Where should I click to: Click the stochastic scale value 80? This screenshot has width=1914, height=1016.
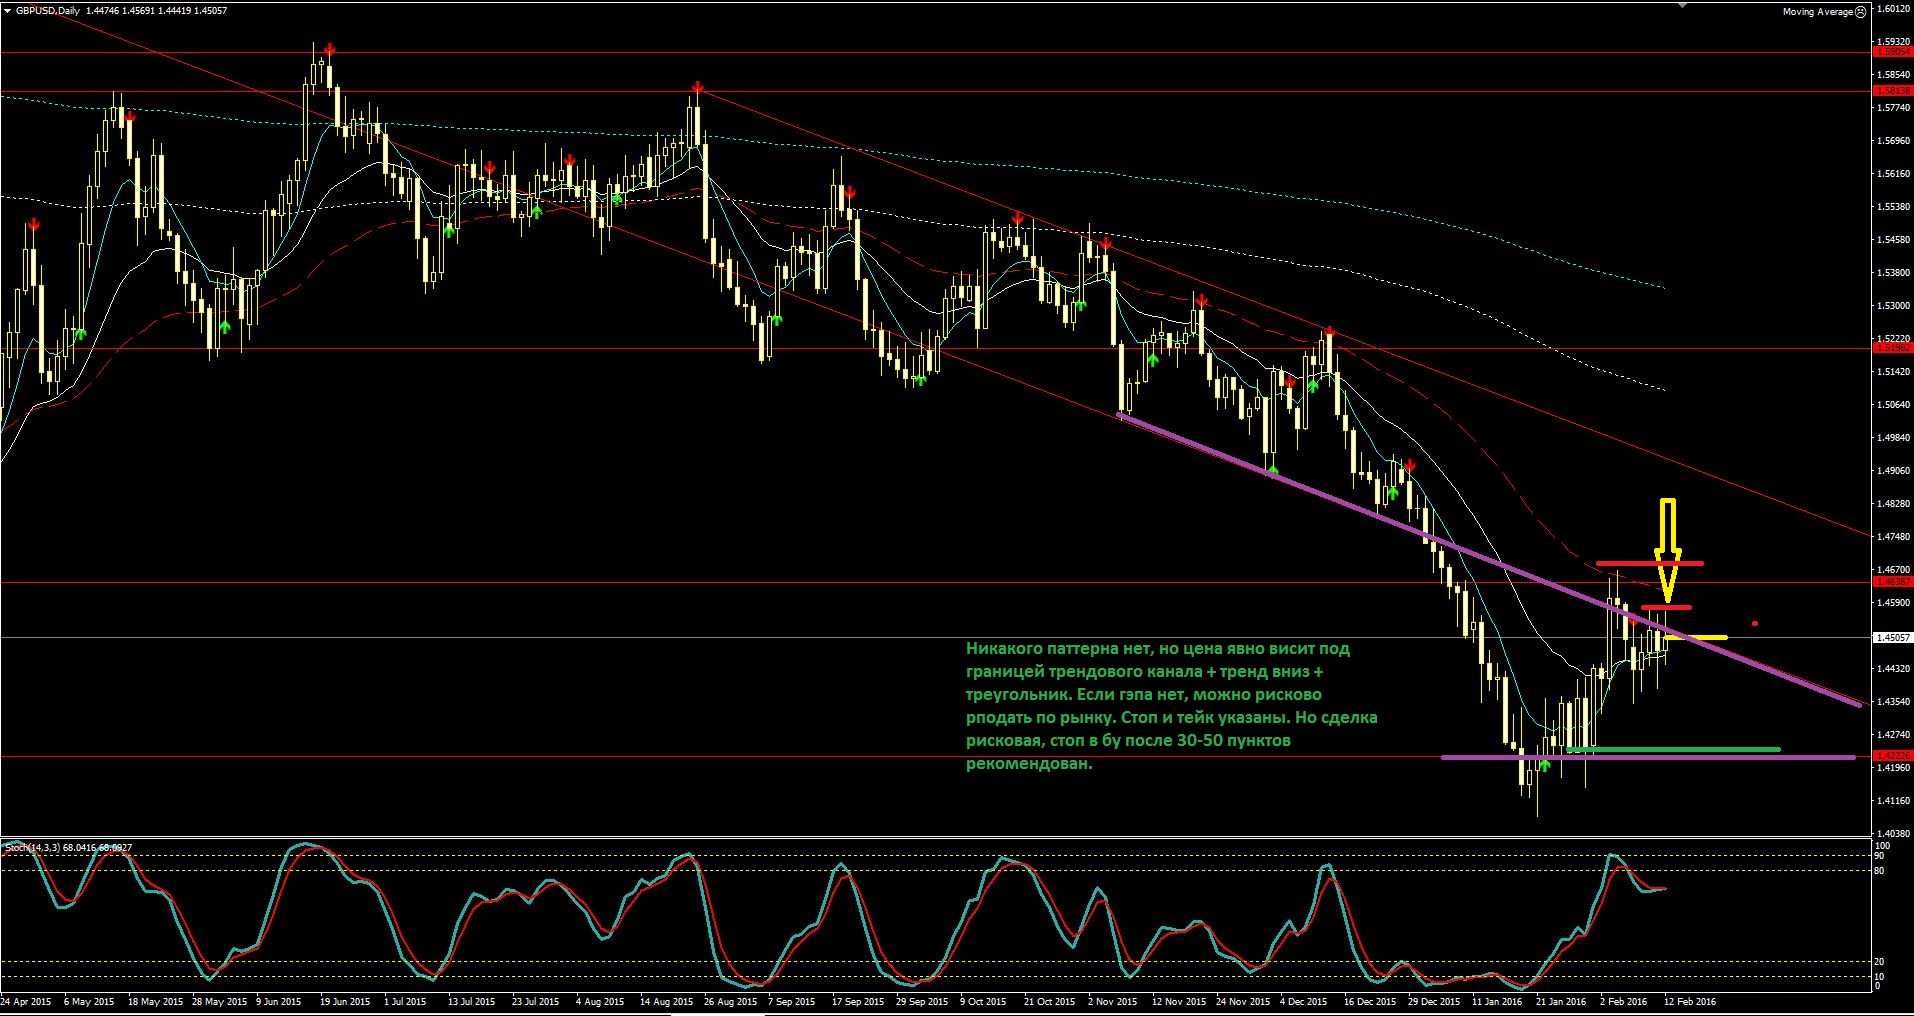(1879, 871)
